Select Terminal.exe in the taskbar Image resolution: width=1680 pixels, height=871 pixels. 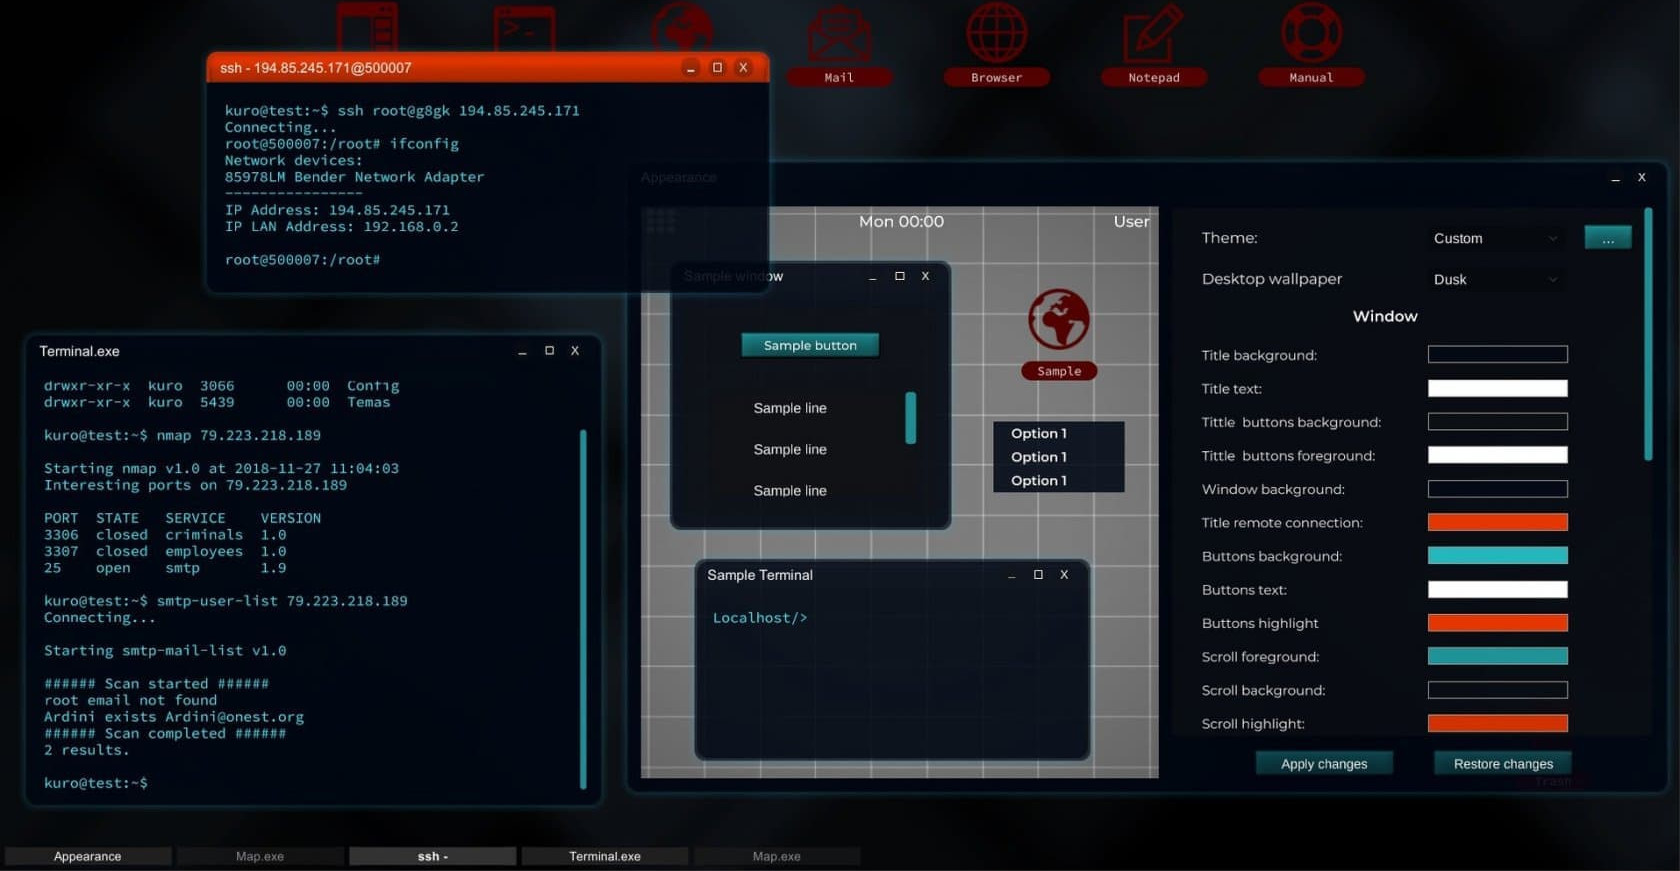(x=604, y=856)
